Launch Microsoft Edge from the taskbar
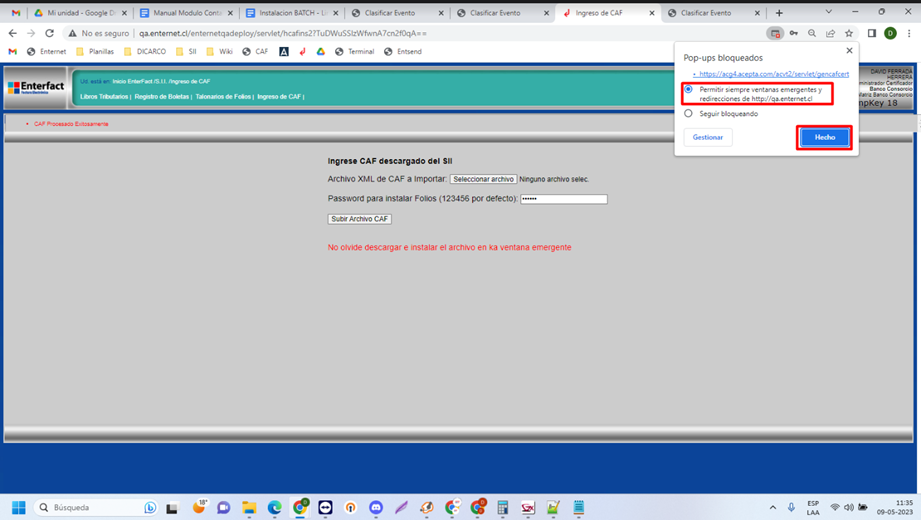Image resolution: width=921 pixels, height=520 pixels. pos(274,508)
